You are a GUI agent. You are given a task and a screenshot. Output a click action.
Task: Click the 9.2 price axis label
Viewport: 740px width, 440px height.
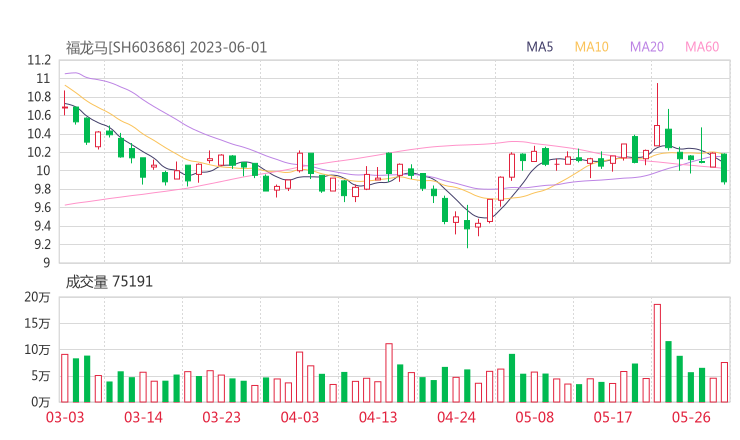click(x=42, y=245)
